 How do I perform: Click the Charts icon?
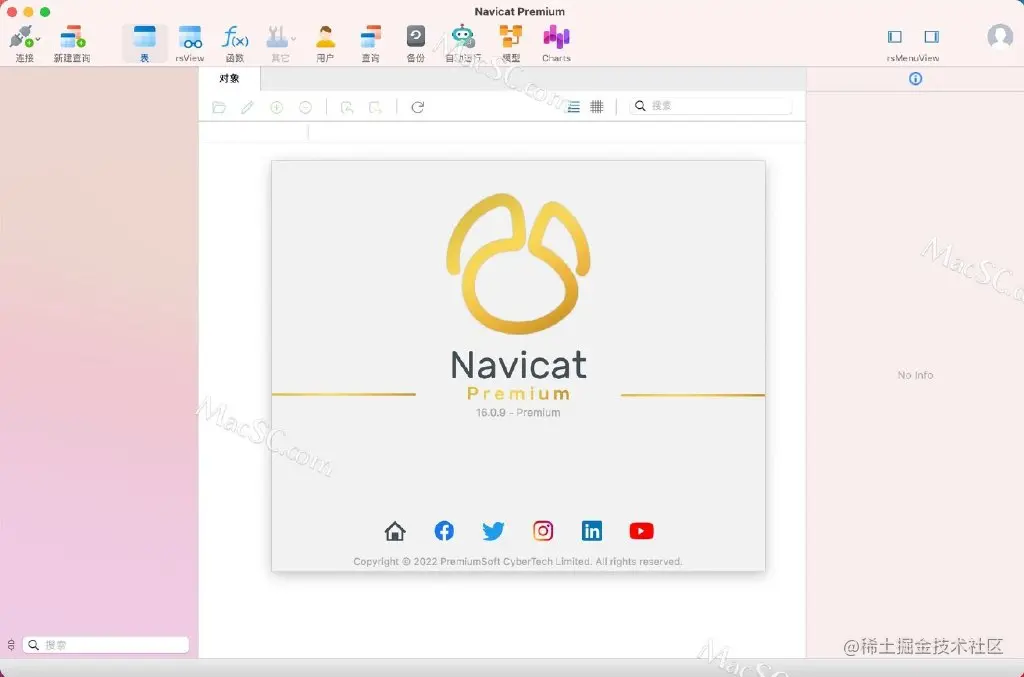556,37
